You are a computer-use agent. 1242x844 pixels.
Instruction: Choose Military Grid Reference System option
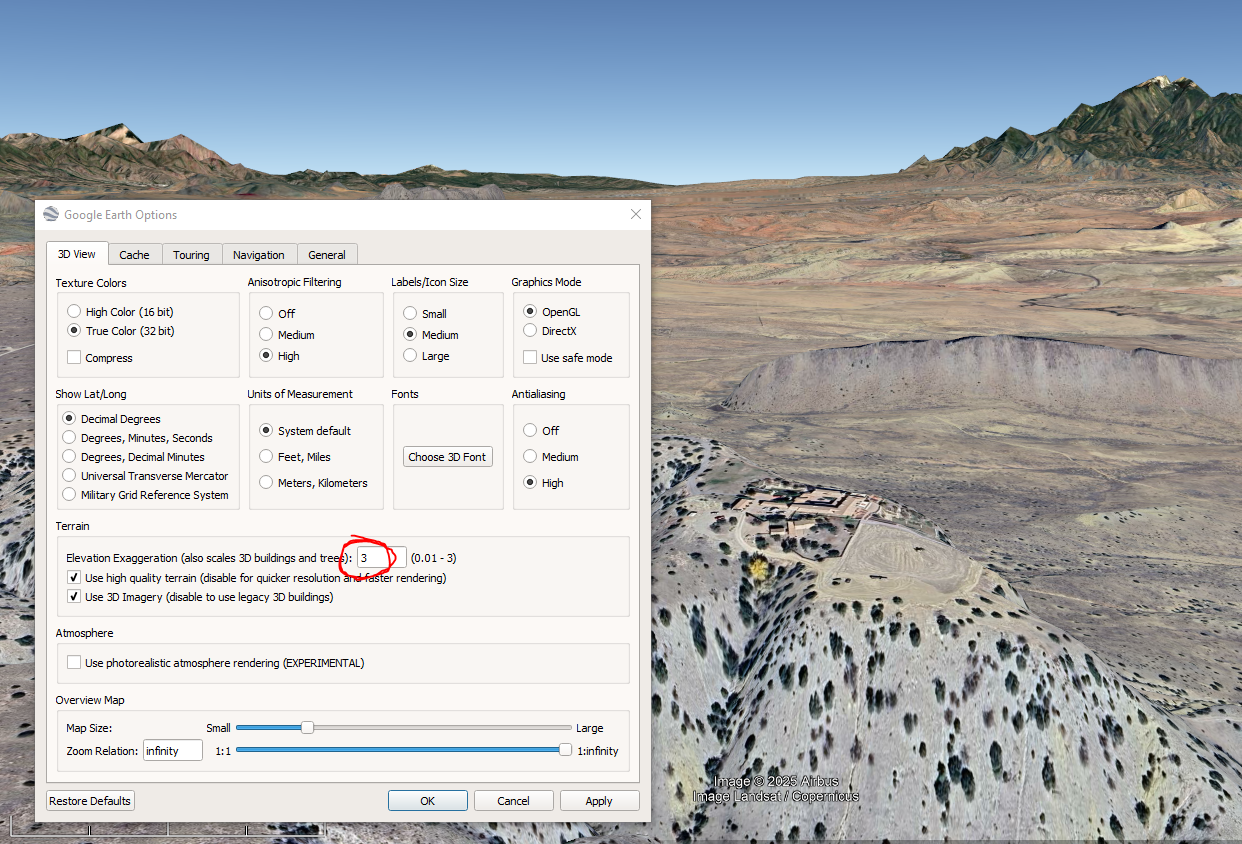[x=69, y=494]
